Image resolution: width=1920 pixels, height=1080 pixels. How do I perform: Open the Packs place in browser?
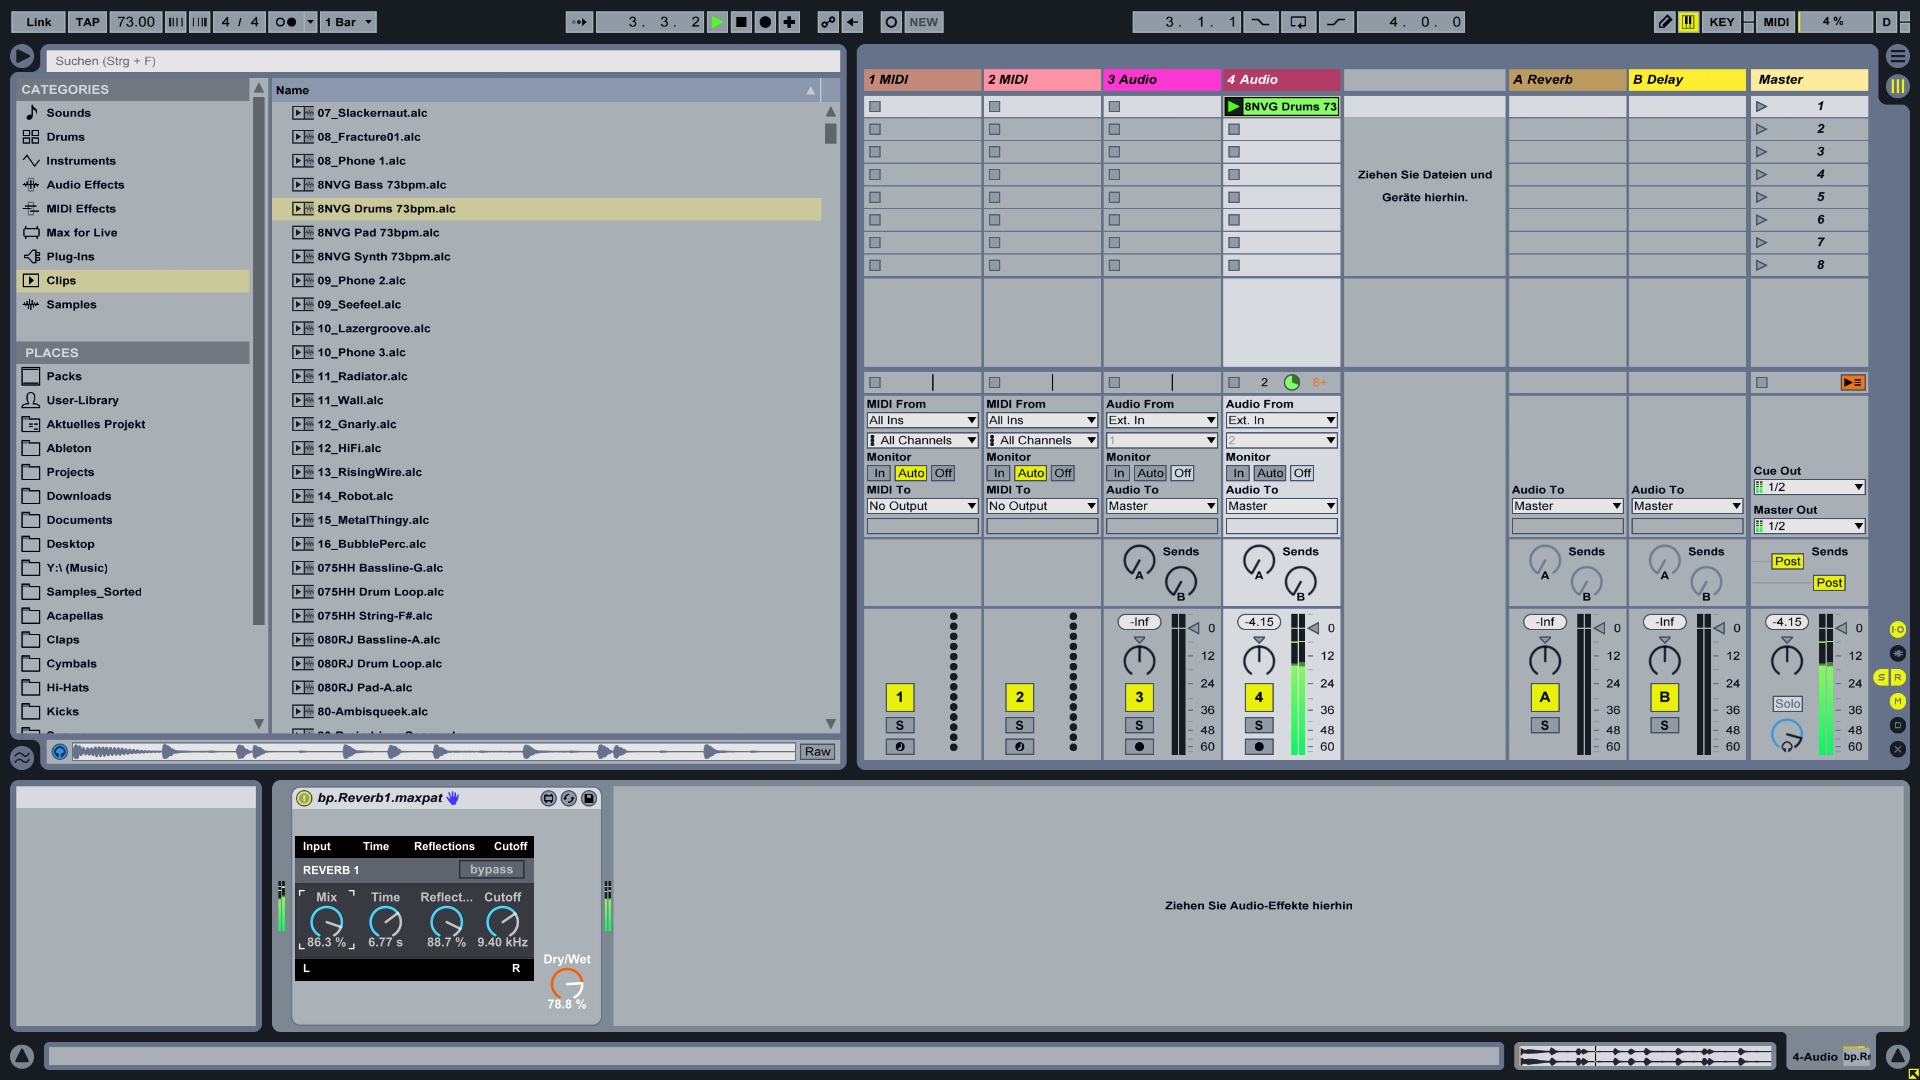tap(64, 377)
